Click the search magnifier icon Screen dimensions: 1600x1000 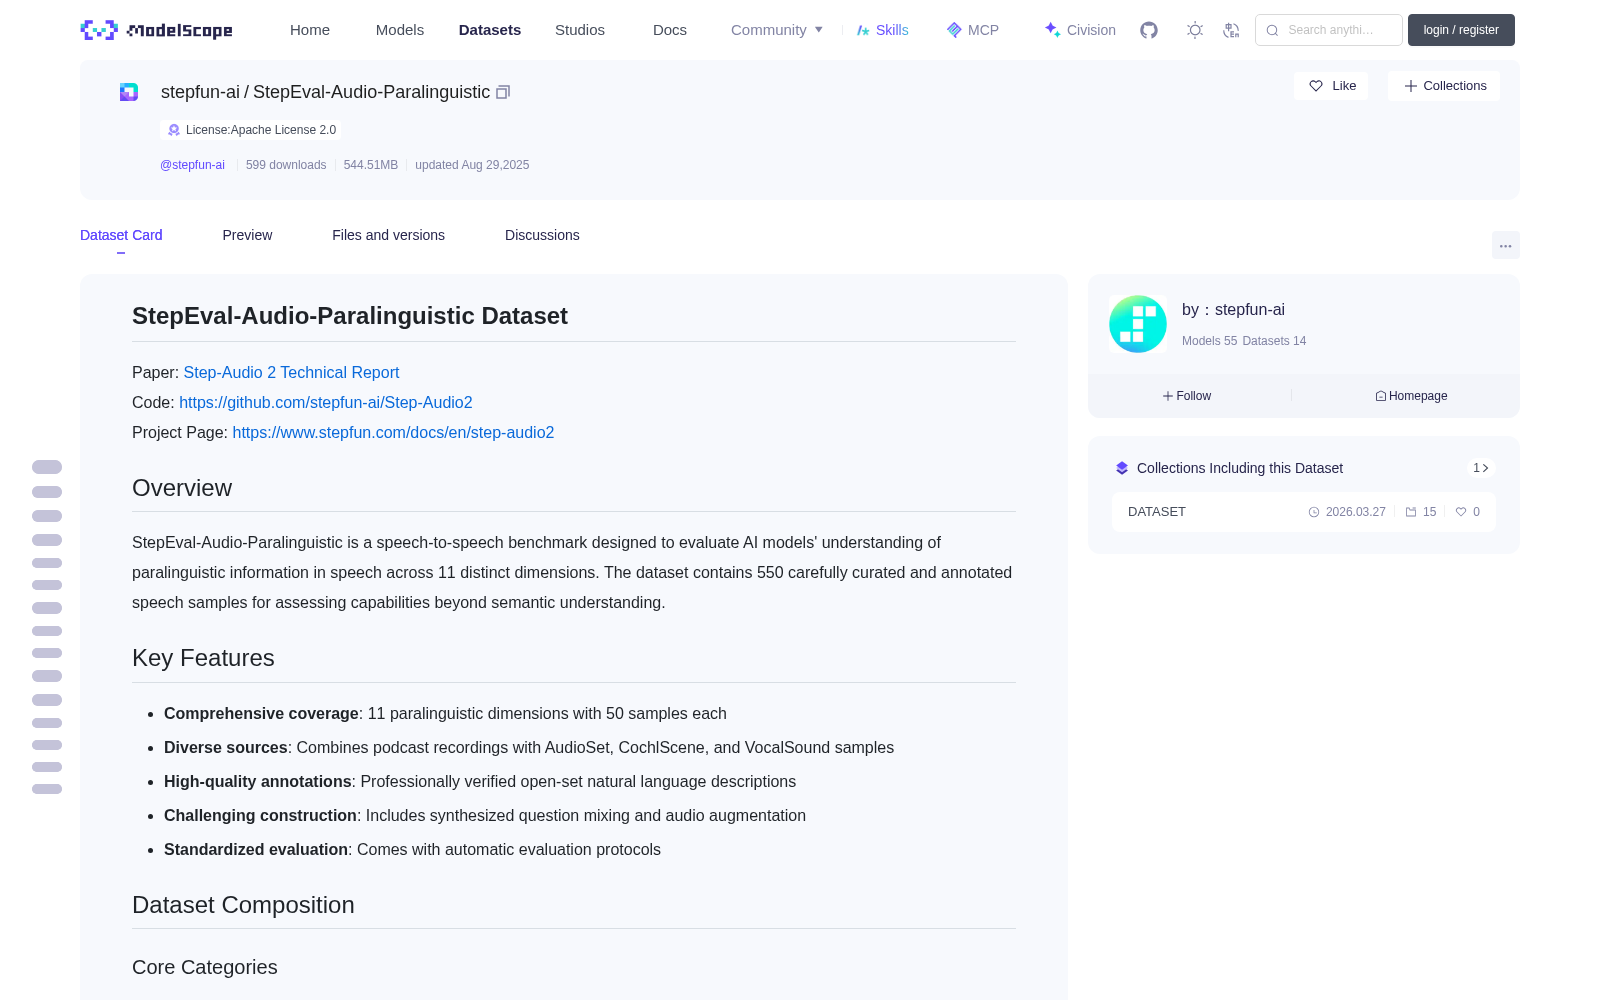click(1272, 30)
